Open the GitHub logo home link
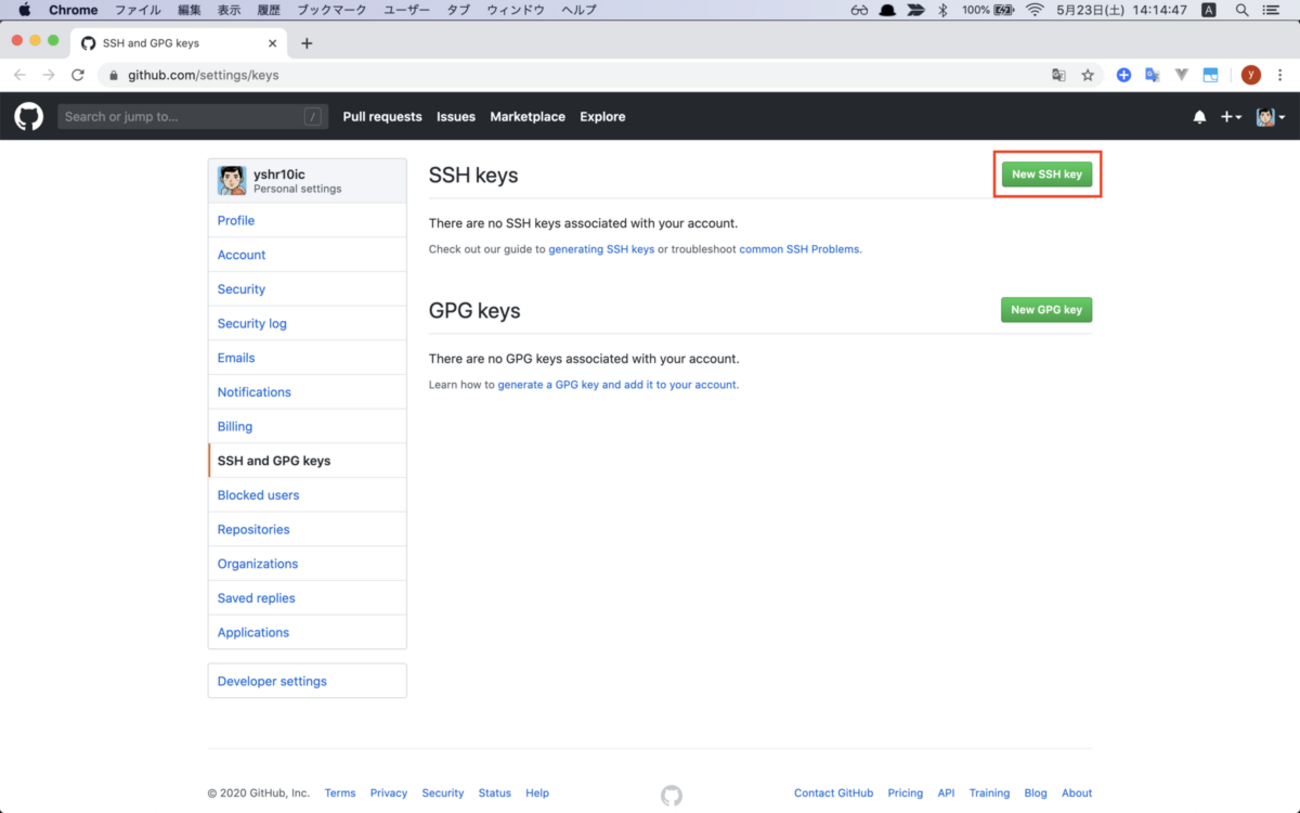The image size is (1300, 813). click(29, 117)
